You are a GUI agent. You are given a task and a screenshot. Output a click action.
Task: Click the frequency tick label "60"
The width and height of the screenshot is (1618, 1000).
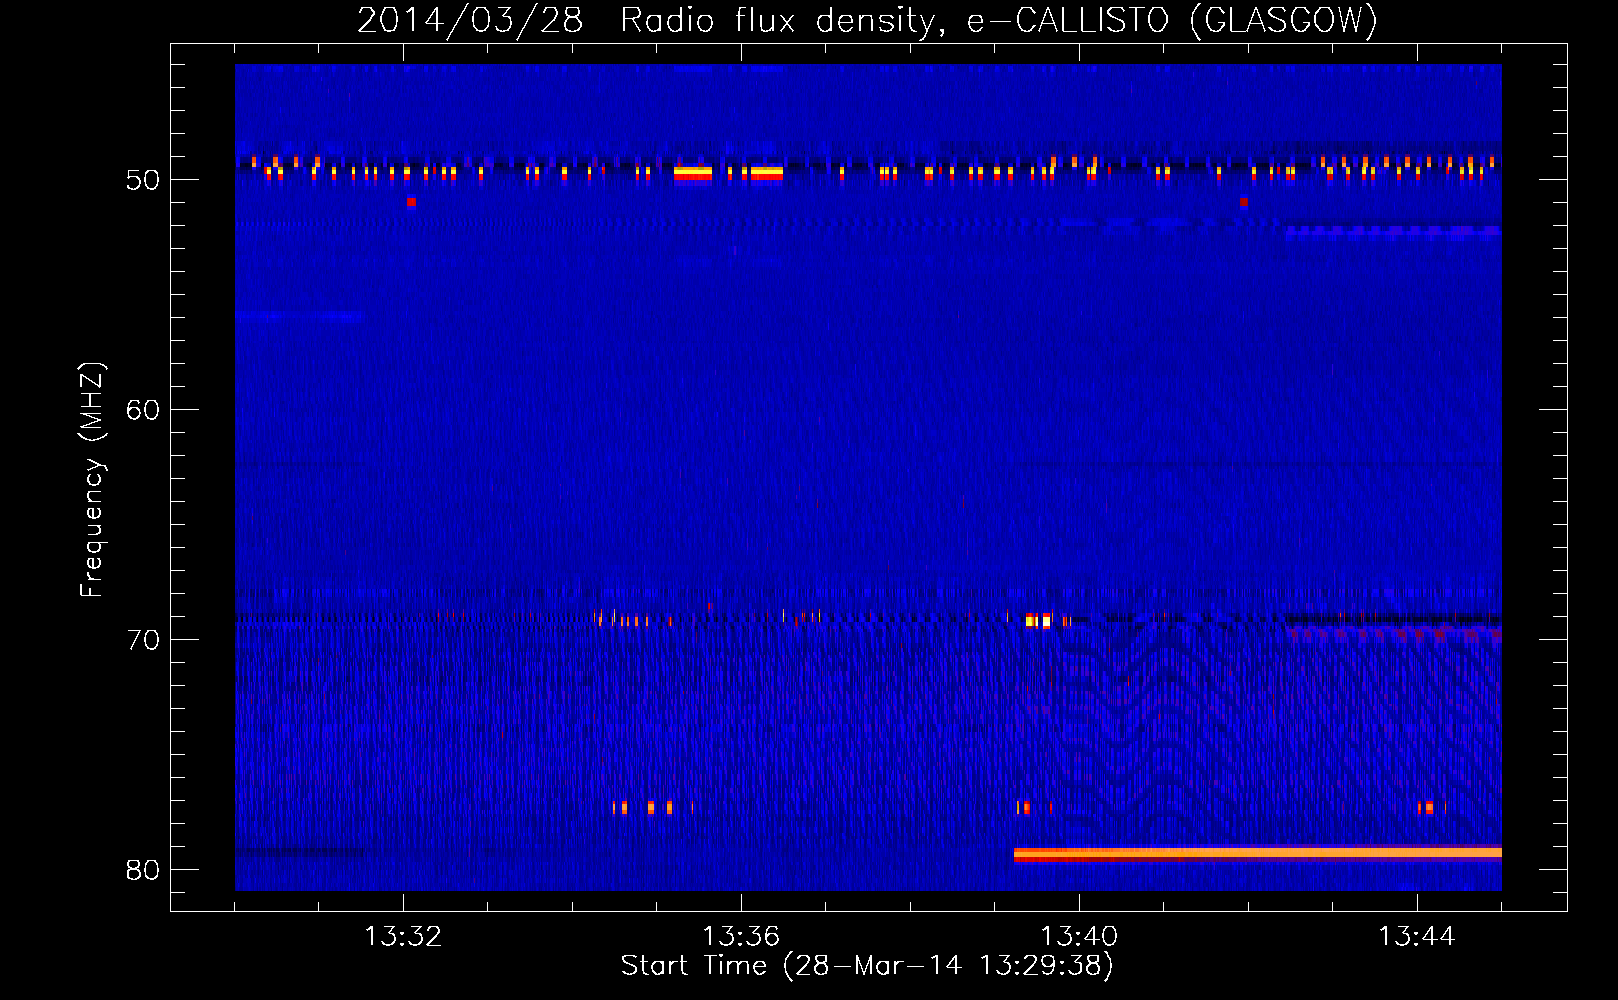pyautogui.click(x=143, y=410)
